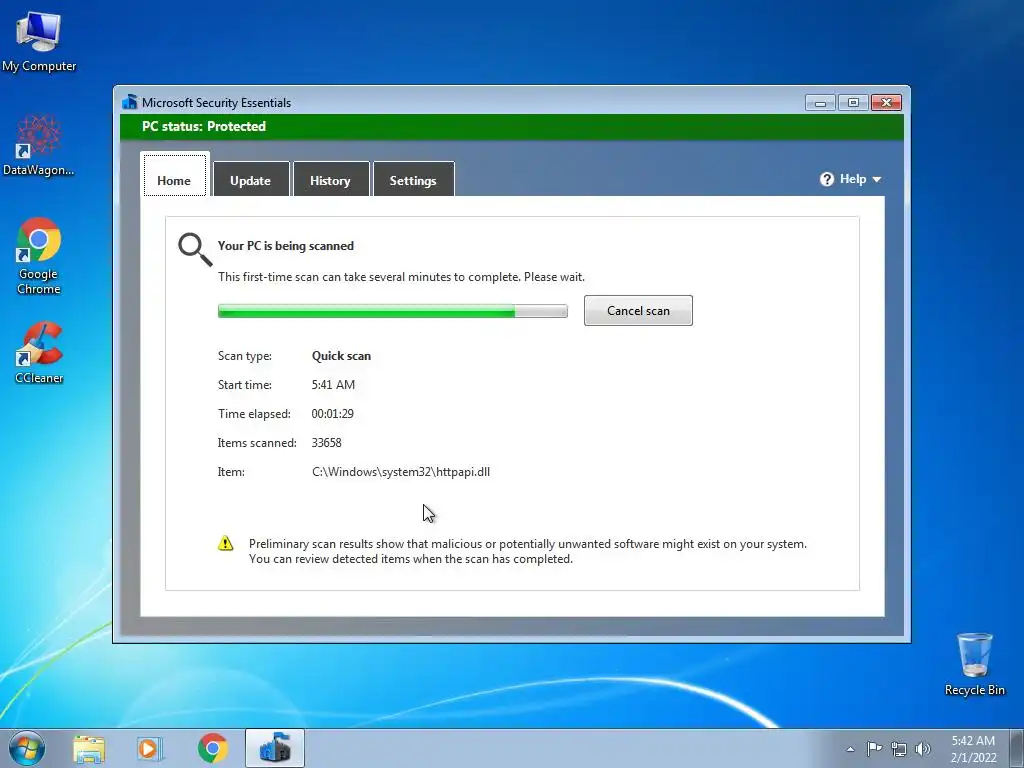Image resolution: width=1024 pixels, height=768 pixels.
Task: Click the Quick scan value text
Action: pyautogui.click(x=341, y=356)
